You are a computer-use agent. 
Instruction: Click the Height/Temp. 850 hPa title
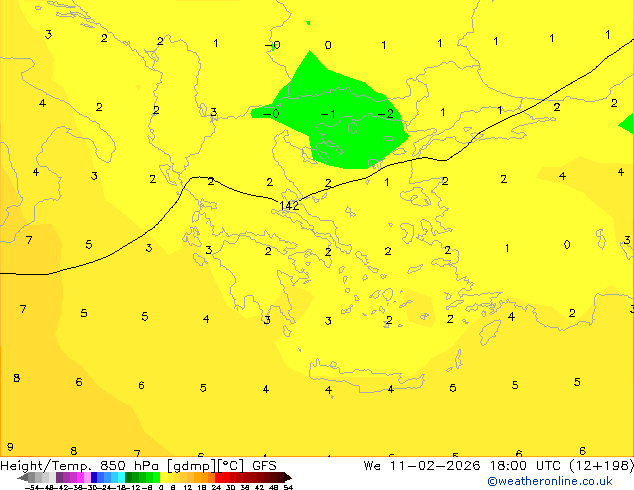pos(79,466)
